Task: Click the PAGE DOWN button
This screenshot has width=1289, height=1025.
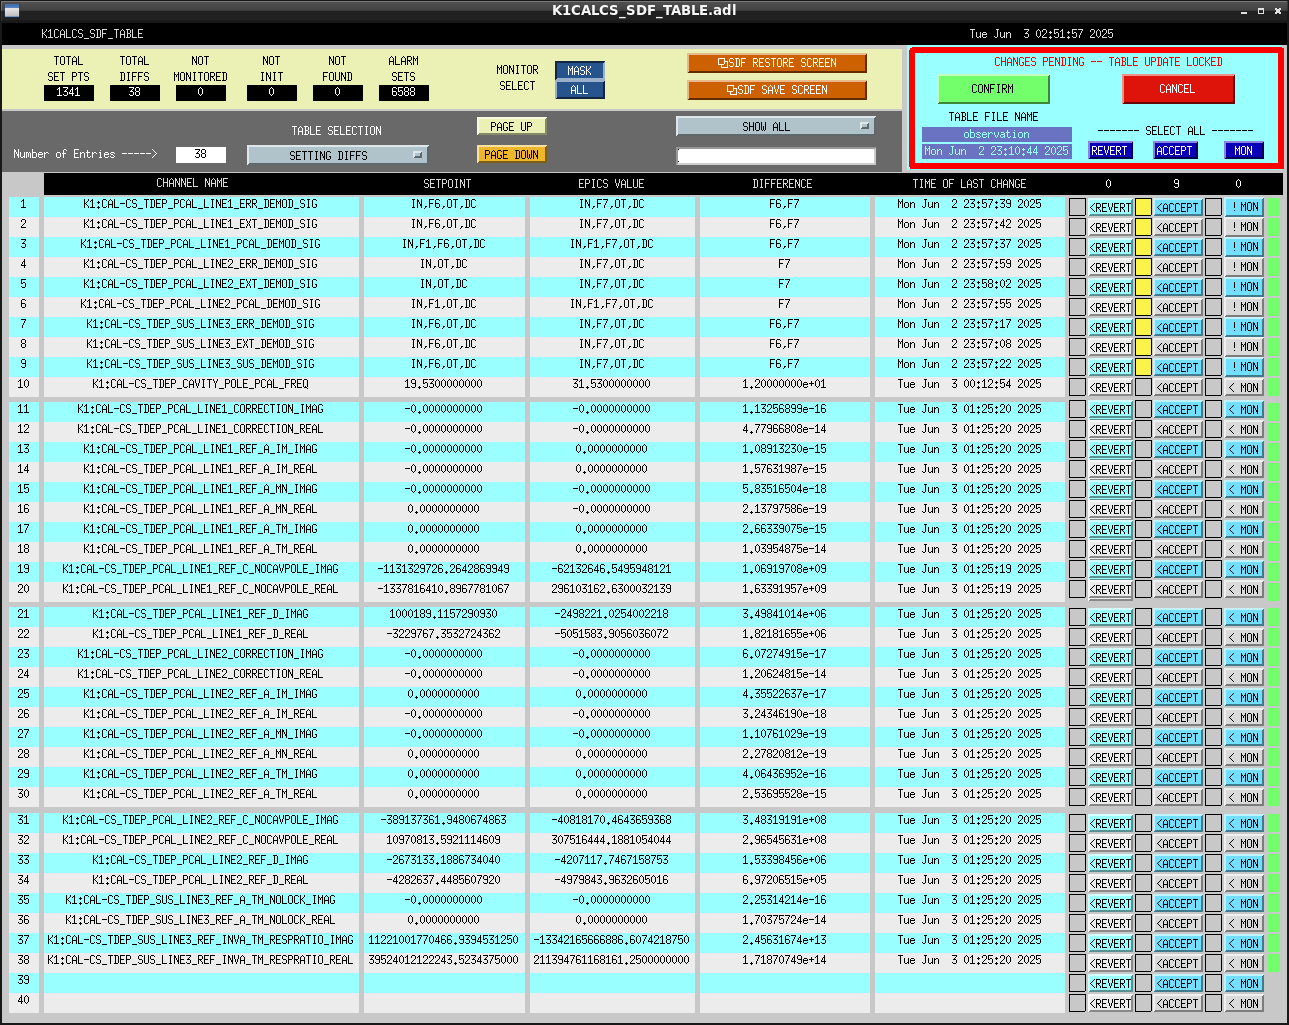Action: 512,155
